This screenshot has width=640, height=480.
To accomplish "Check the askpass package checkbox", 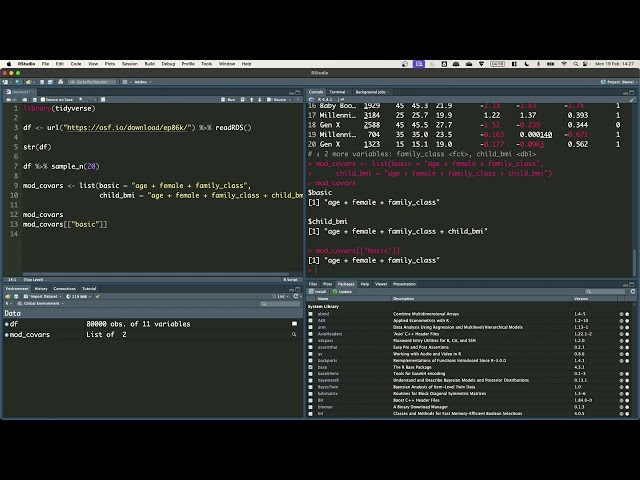I will point(311,340).
